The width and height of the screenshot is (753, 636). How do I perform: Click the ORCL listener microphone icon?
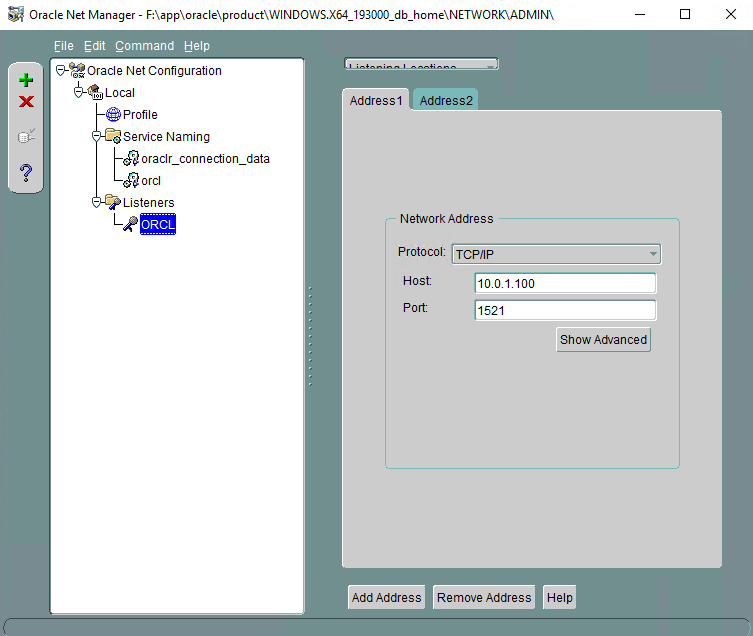click(131, 224)
